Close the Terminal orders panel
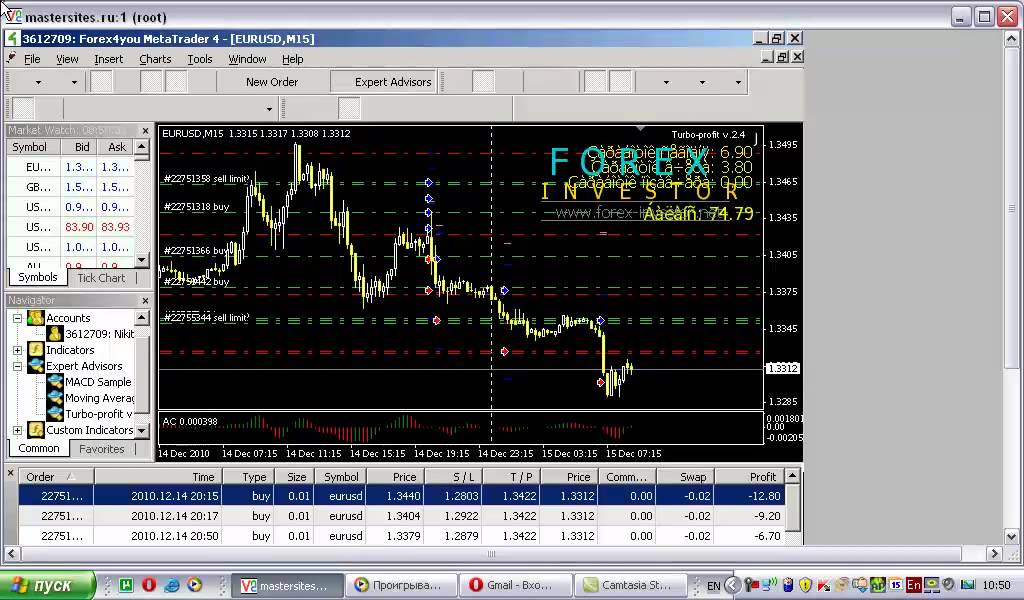1024x600 pixels. pos(10,473)
